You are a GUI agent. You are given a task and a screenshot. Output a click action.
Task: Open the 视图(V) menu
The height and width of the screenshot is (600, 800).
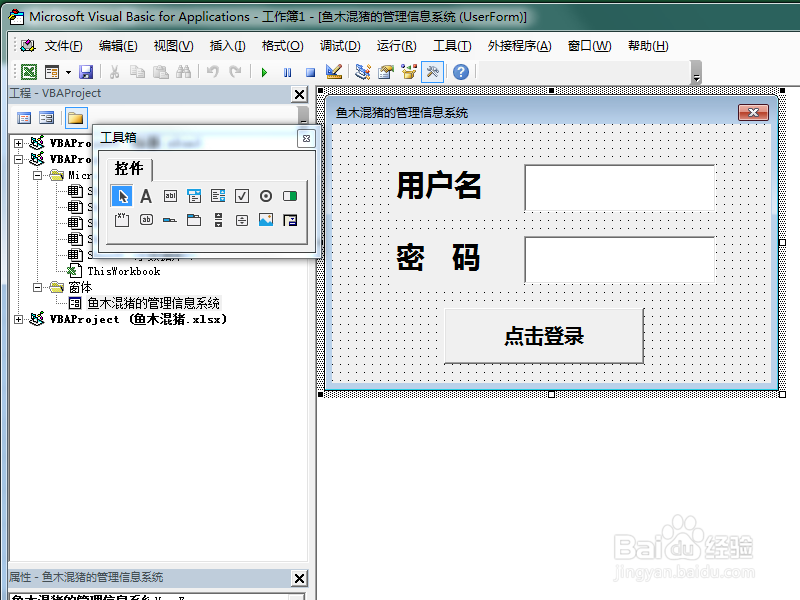click(173, 46)
